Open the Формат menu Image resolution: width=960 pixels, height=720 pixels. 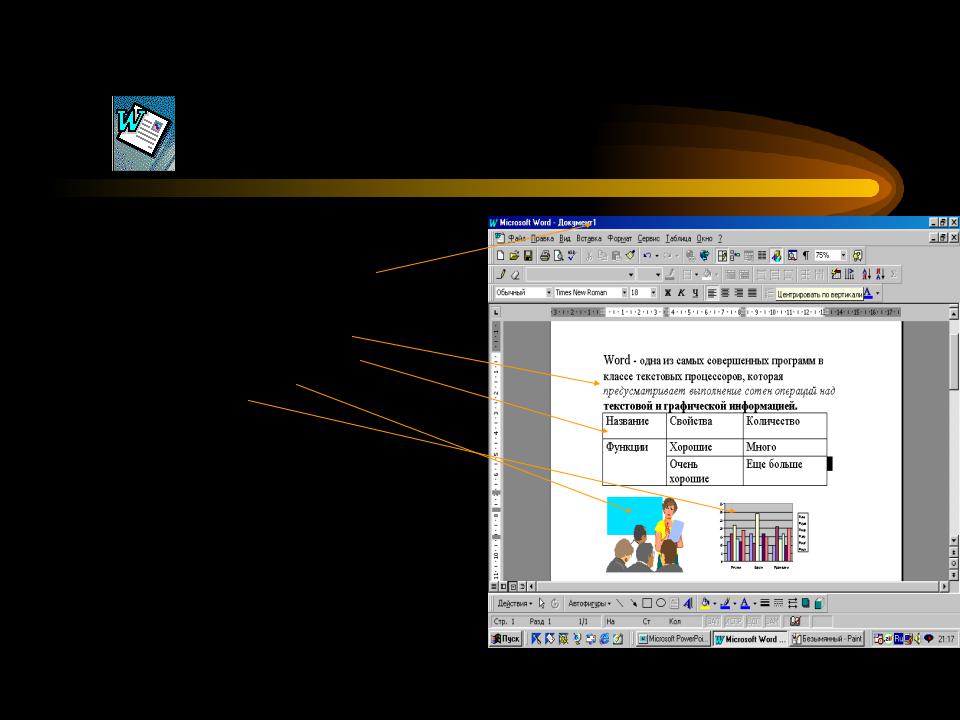click(x=620, y=238)
